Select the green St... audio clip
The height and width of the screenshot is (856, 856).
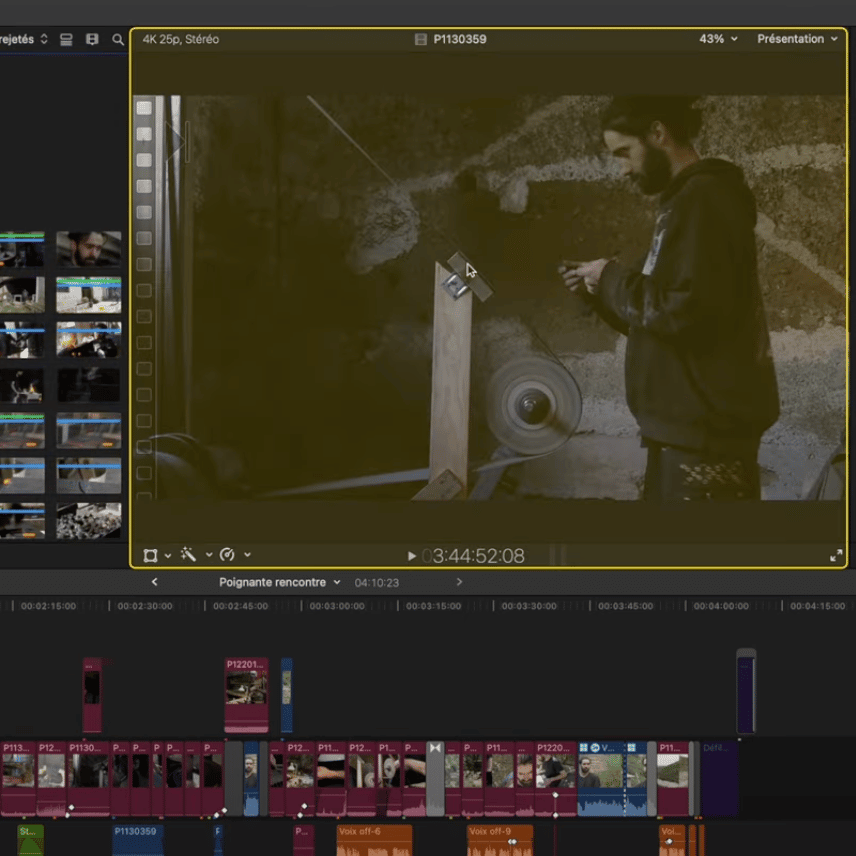click(31, 840)
